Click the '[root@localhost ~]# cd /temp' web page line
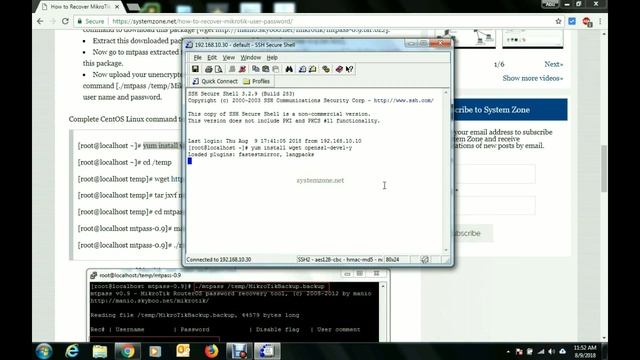640x360 pixels. coord(125,162)
